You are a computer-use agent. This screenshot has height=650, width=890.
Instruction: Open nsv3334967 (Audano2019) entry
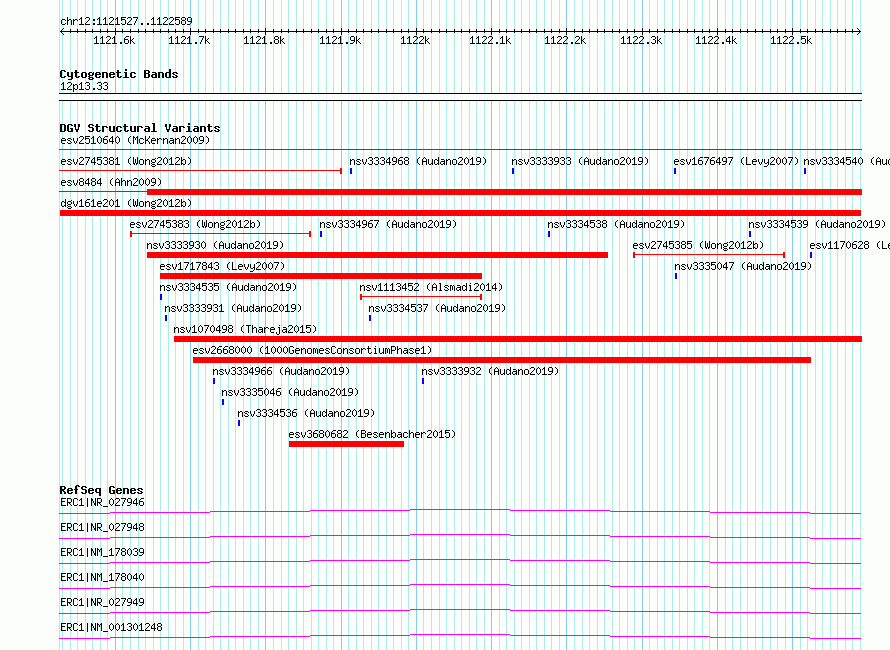(388, 224)
